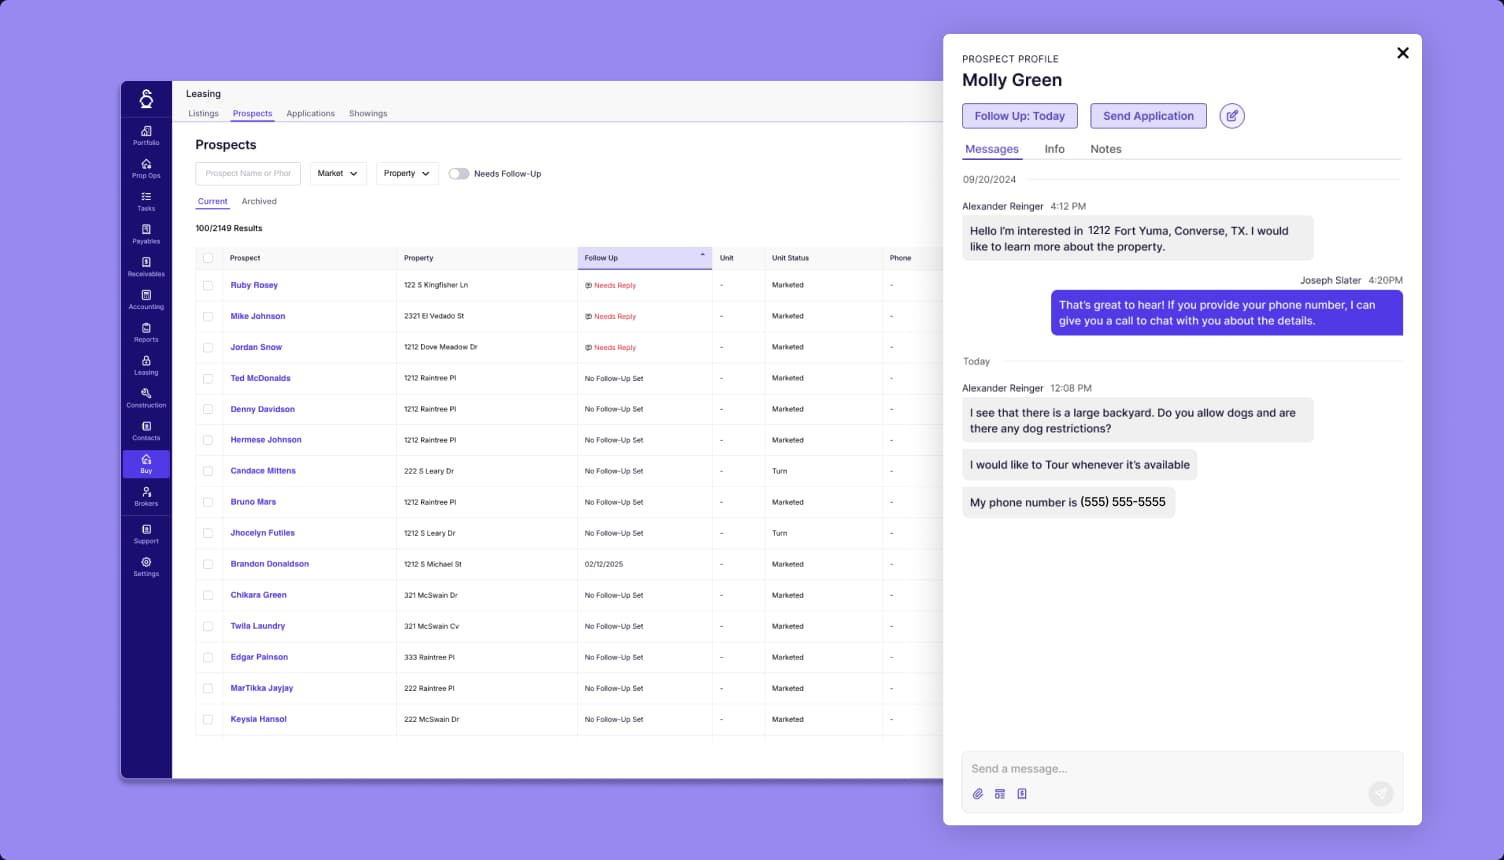This screenshot has height=860, width=1504.
Task: Open the Accounting section
Action: click(146, 299)
